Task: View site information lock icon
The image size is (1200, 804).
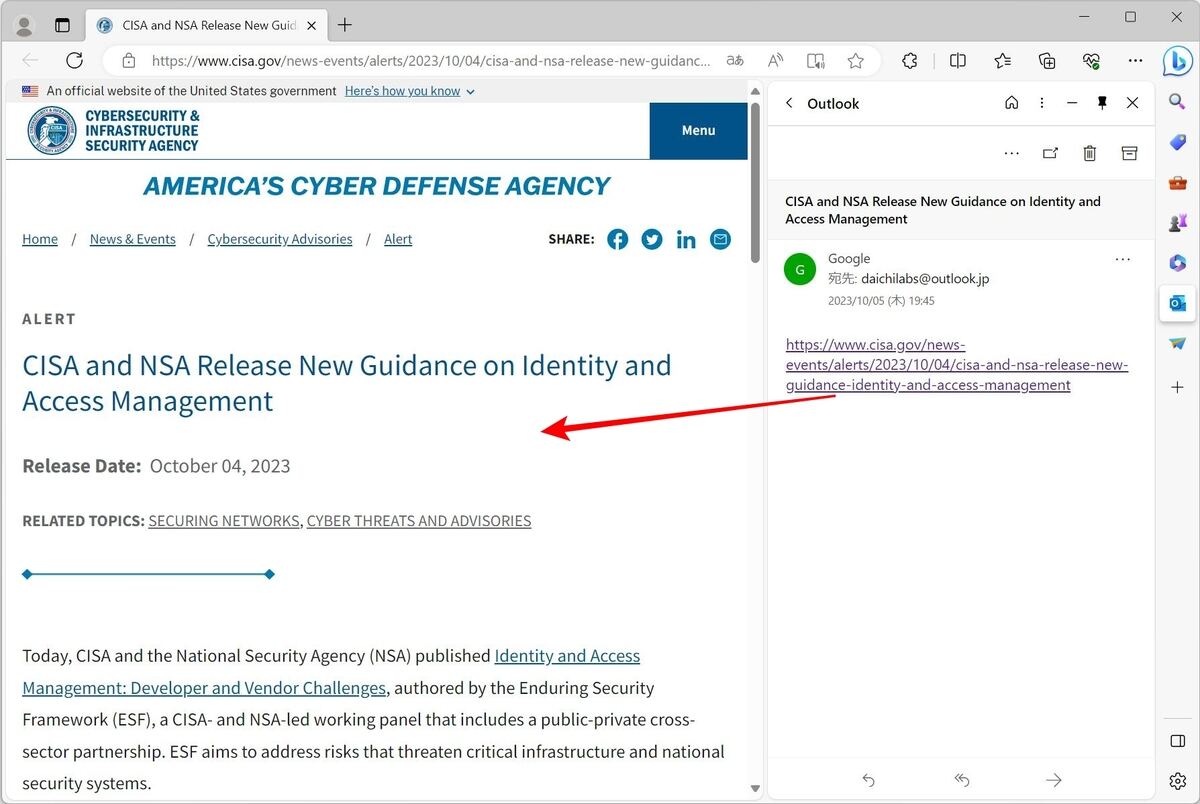Action: [128, 60]
